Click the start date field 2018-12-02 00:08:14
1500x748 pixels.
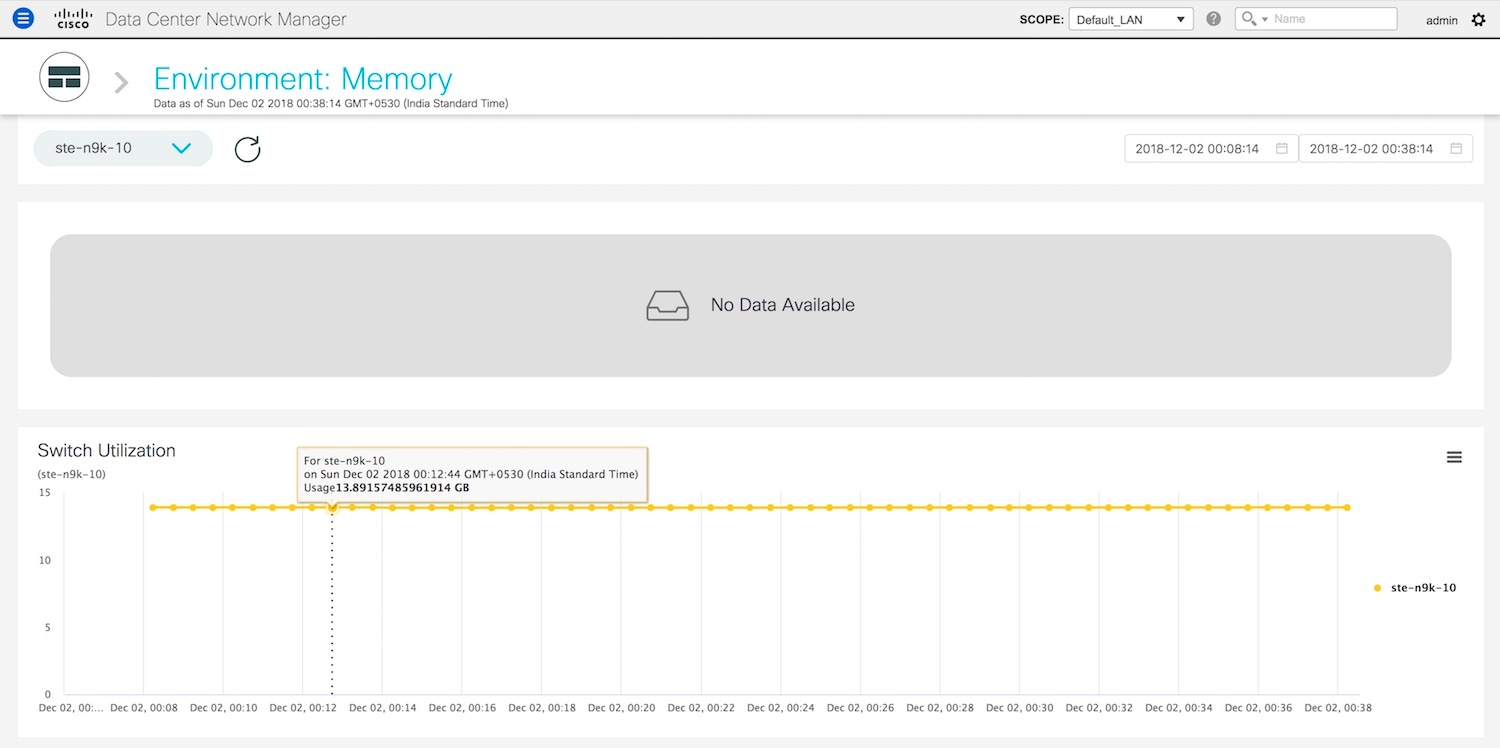point(1197,149)
